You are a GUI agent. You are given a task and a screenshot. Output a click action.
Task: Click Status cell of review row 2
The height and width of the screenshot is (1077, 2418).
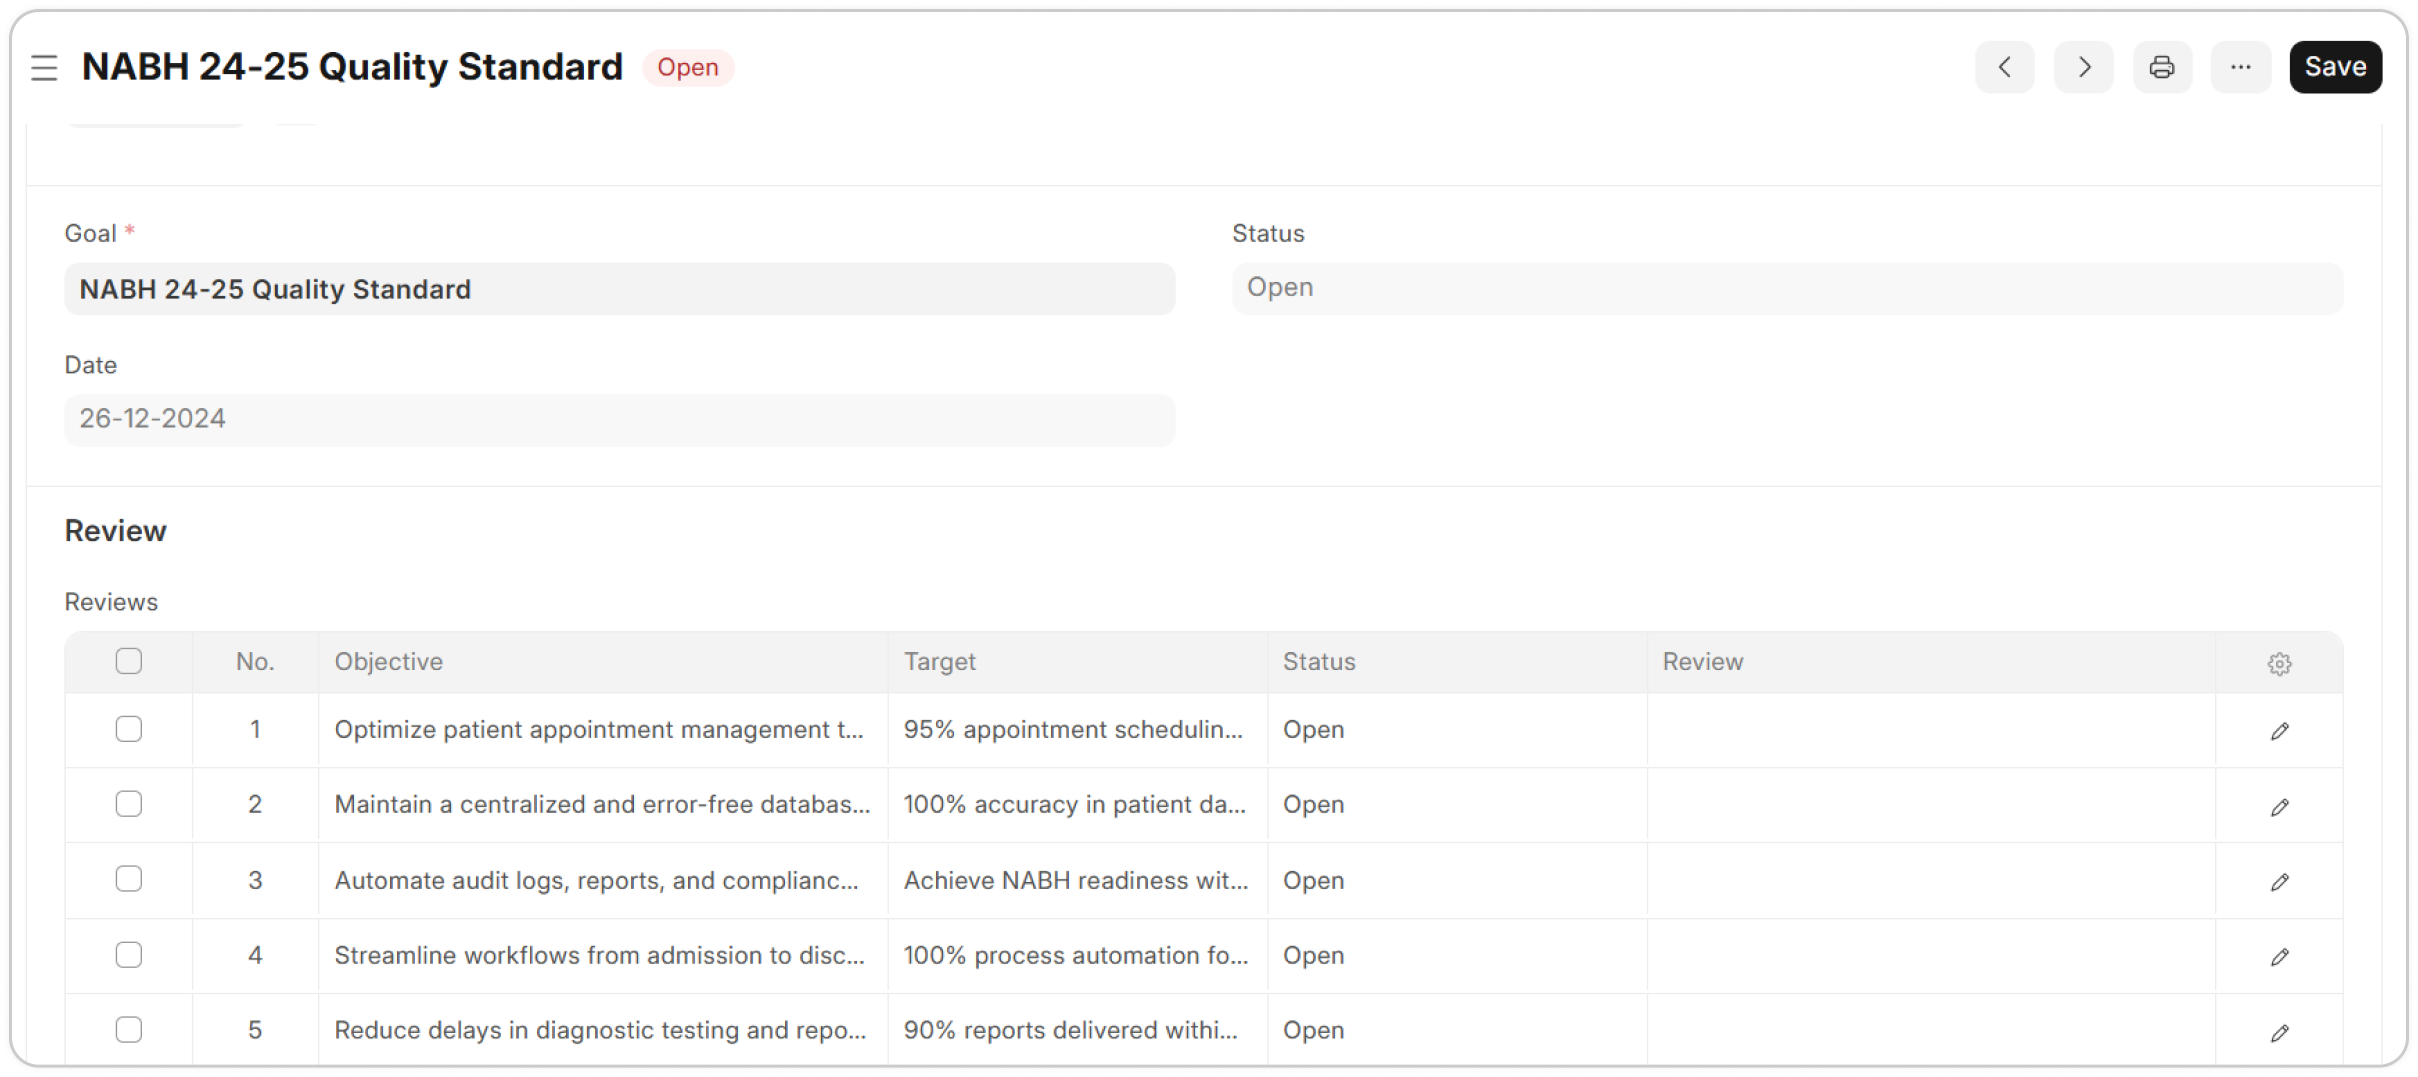coord(1455,805)
